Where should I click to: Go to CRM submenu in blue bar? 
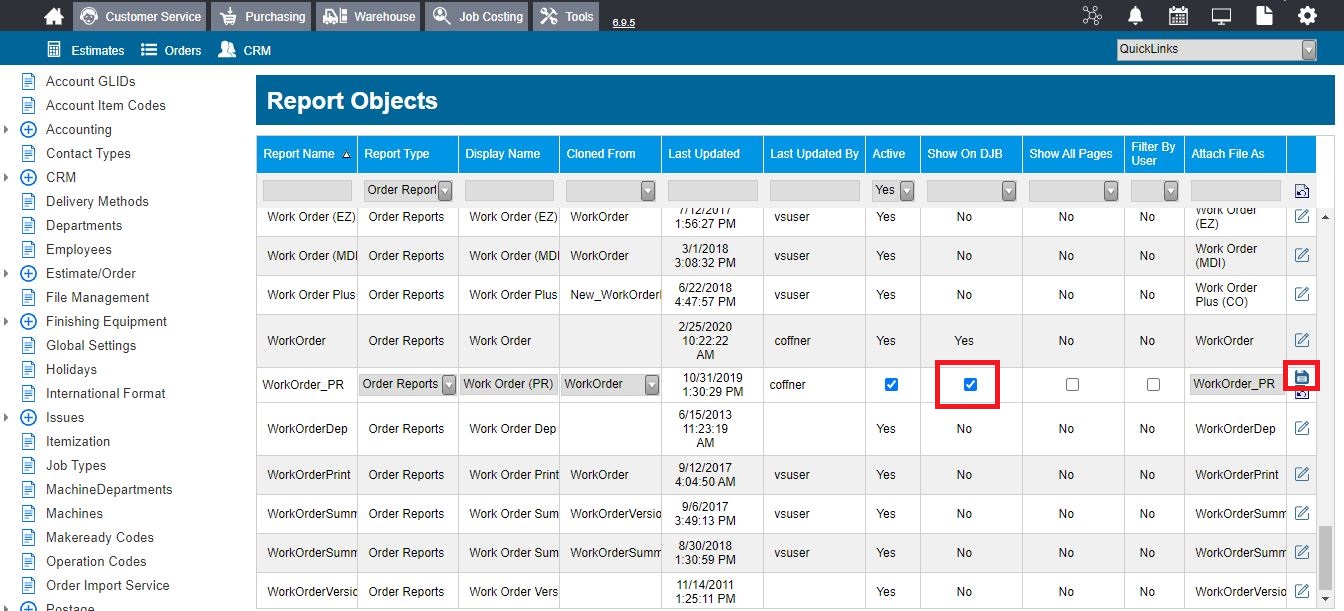pos(245,50)
